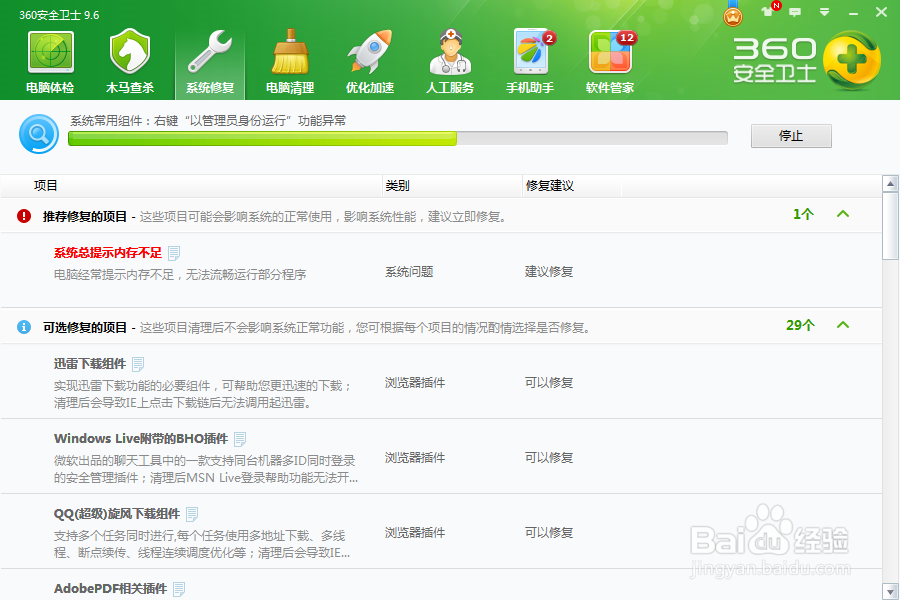Image resolution: width=900 pixels, height=600 pixels.
Task: Minimize the 360 window
Action: click(853, 13)
